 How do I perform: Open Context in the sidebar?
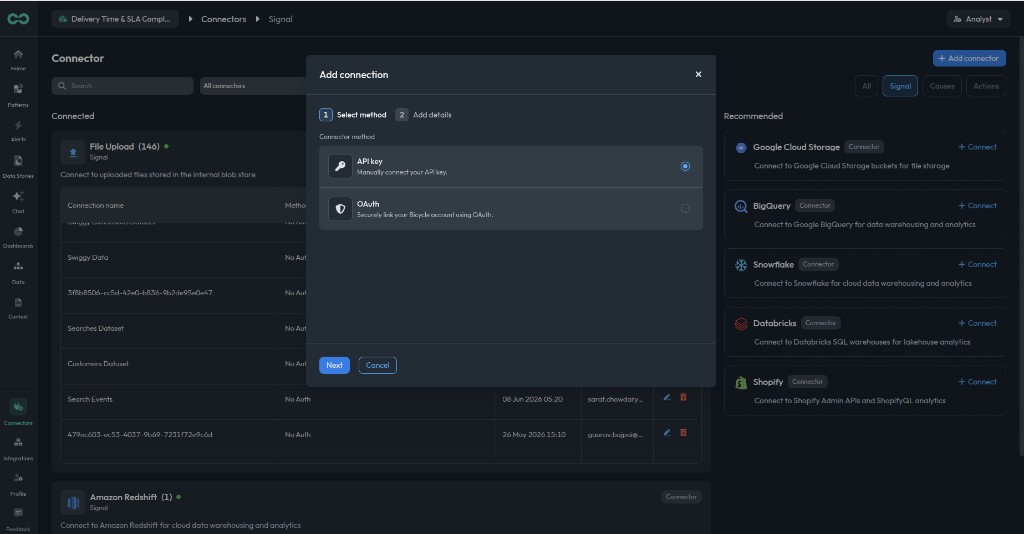click(18, 307)
